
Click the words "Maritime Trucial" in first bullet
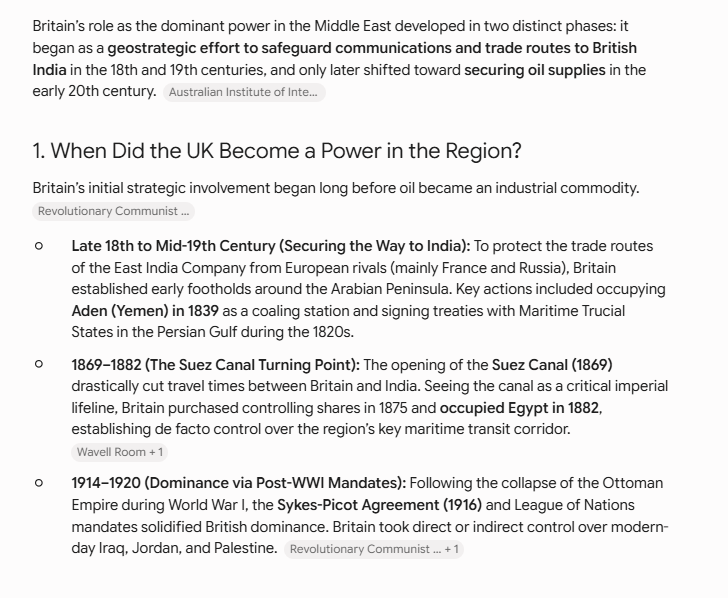572,311
